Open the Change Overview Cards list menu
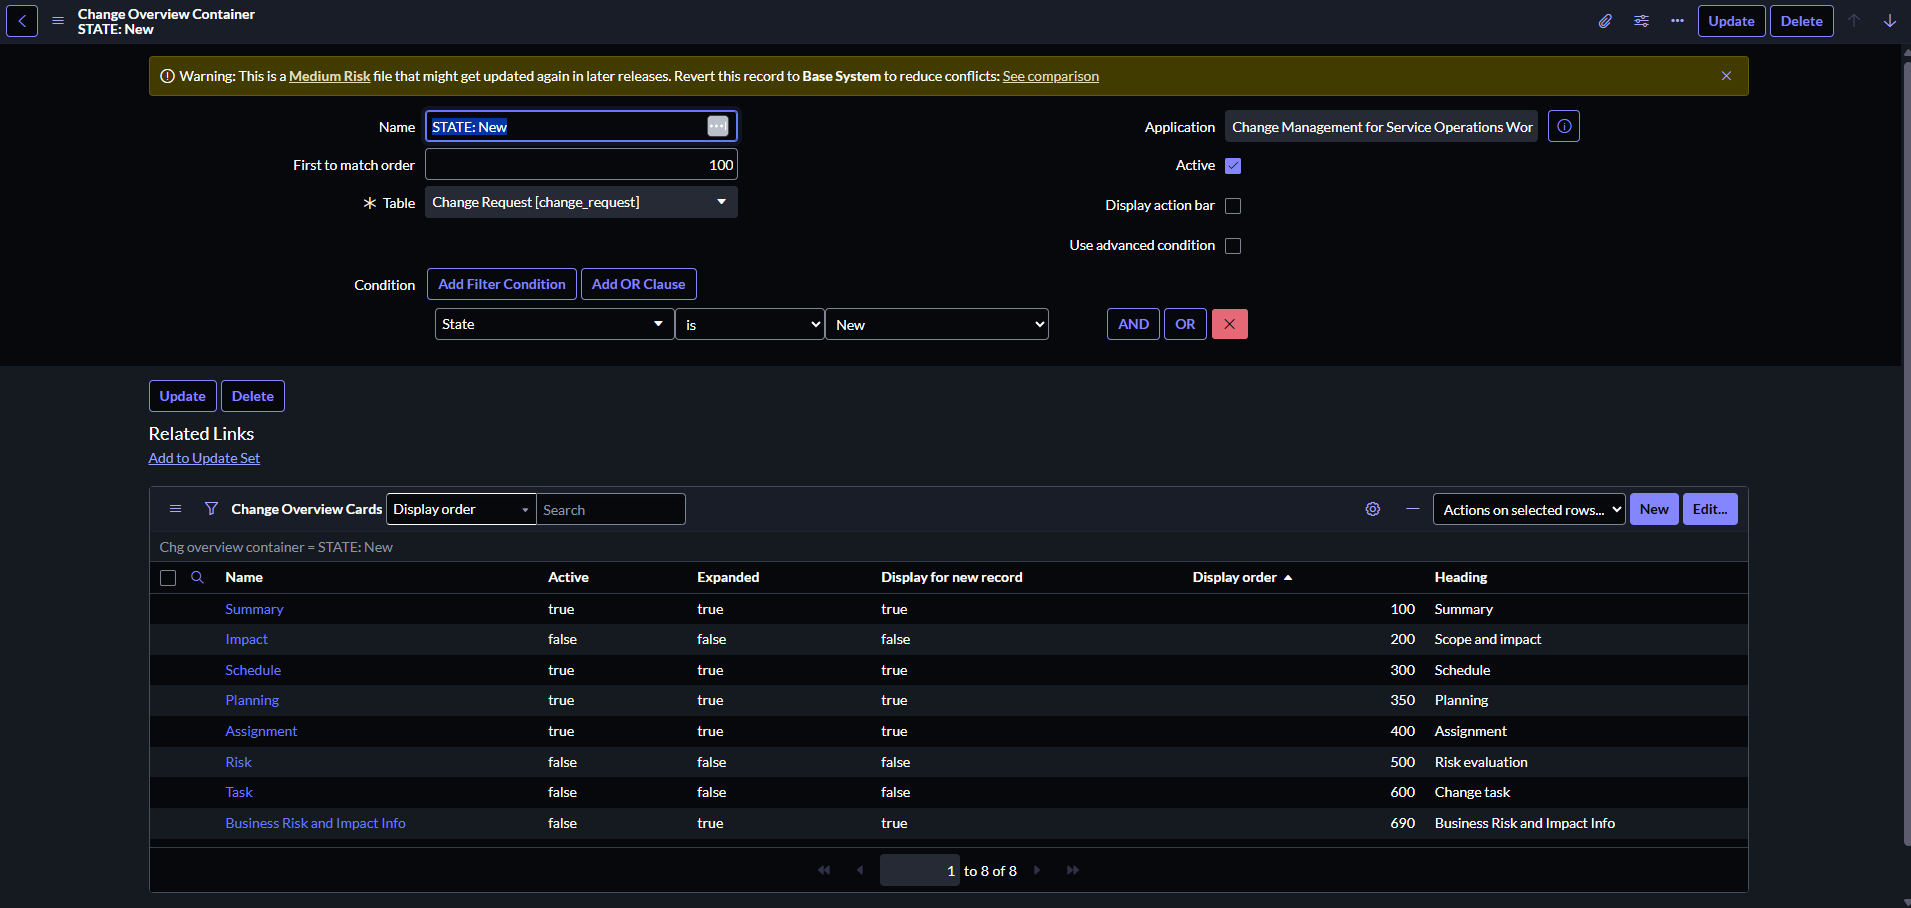This screenshot has width=1911, height=908. (175, 509)
